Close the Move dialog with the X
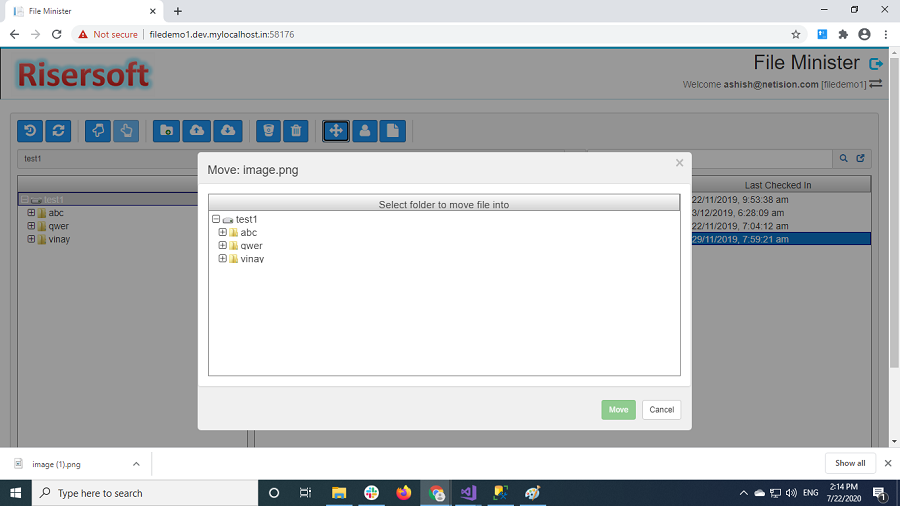 pyautogui.click(x=679, y=163)
